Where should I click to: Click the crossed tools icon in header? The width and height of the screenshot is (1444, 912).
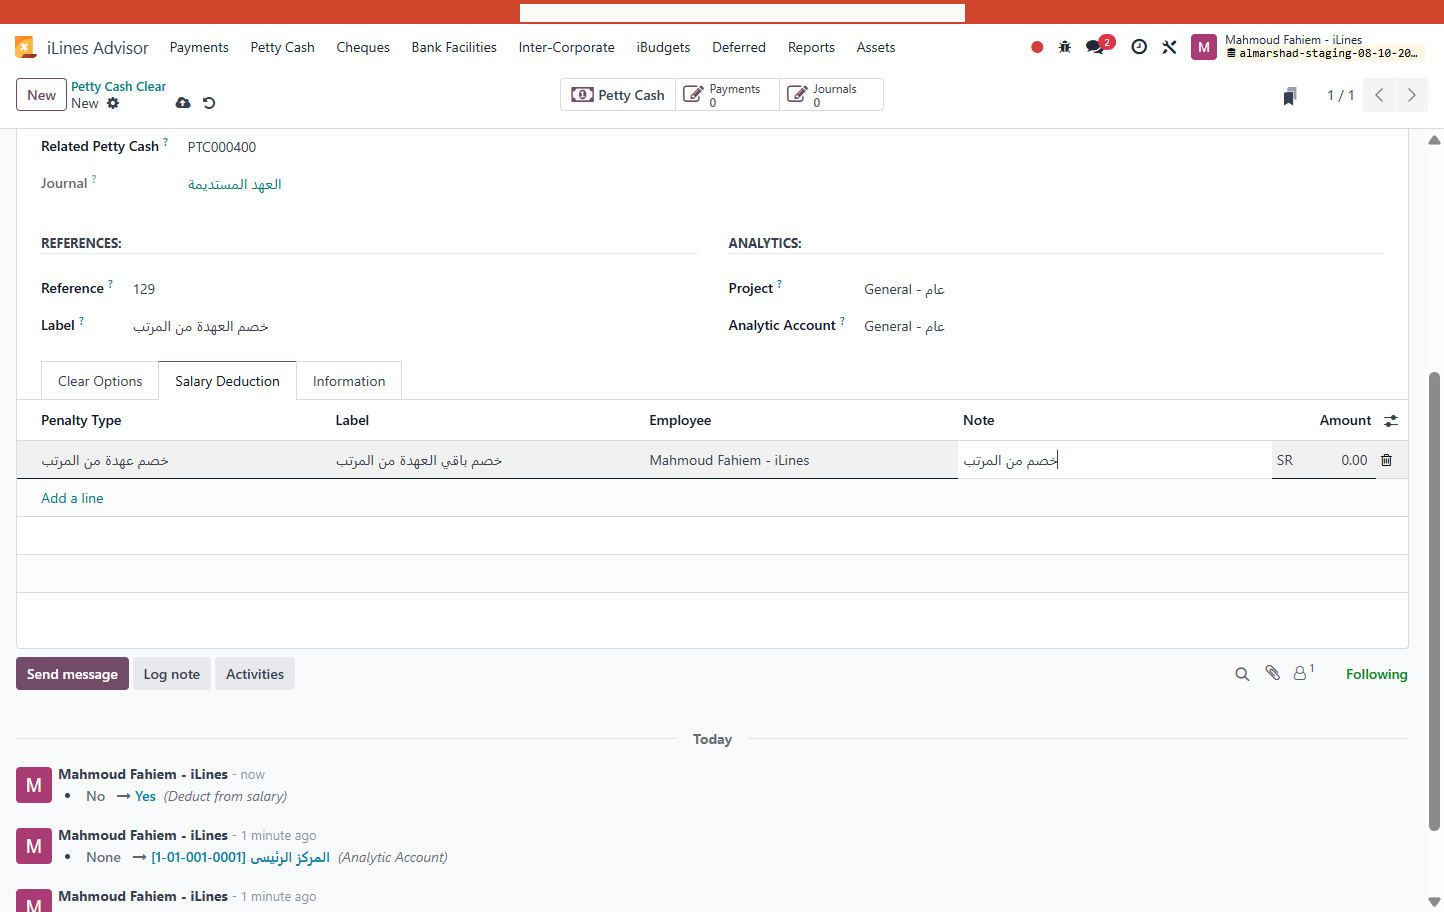pos(1169,47)
